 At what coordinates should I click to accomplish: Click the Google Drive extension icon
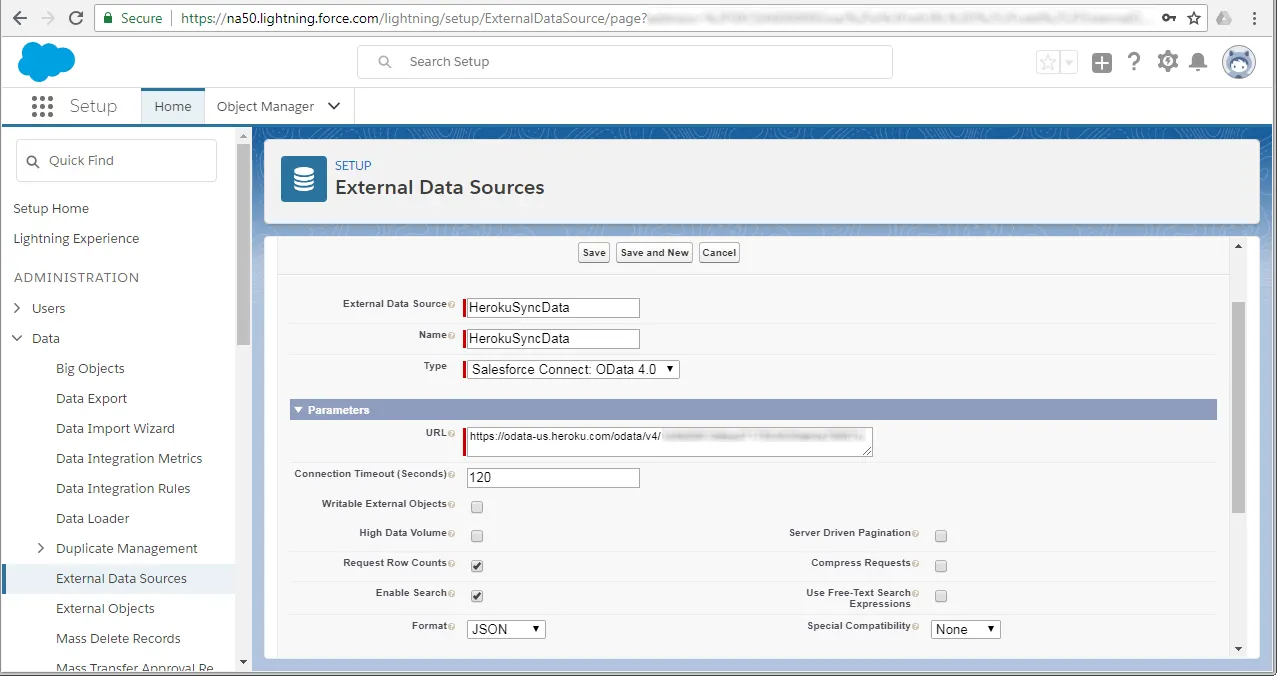tap(1223, 18)
